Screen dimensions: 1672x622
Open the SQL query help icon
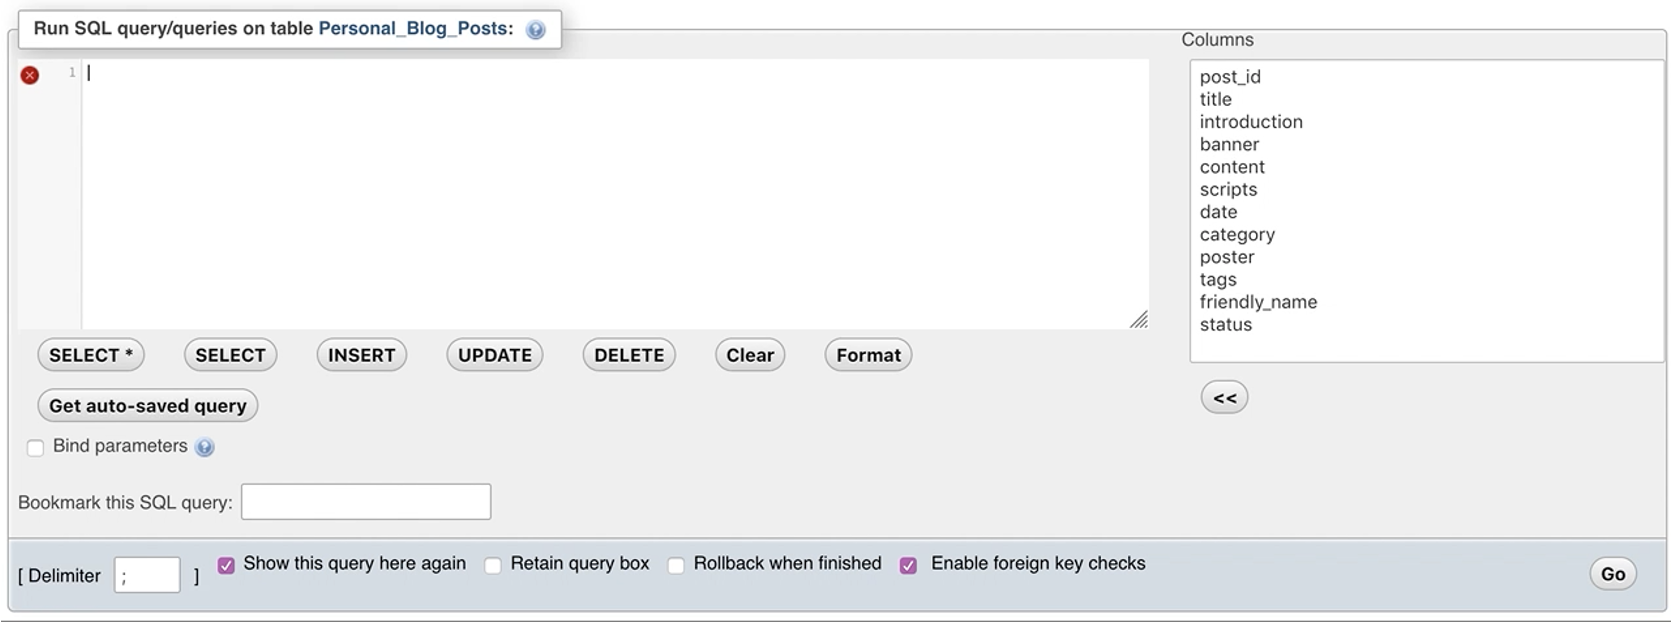536,30
